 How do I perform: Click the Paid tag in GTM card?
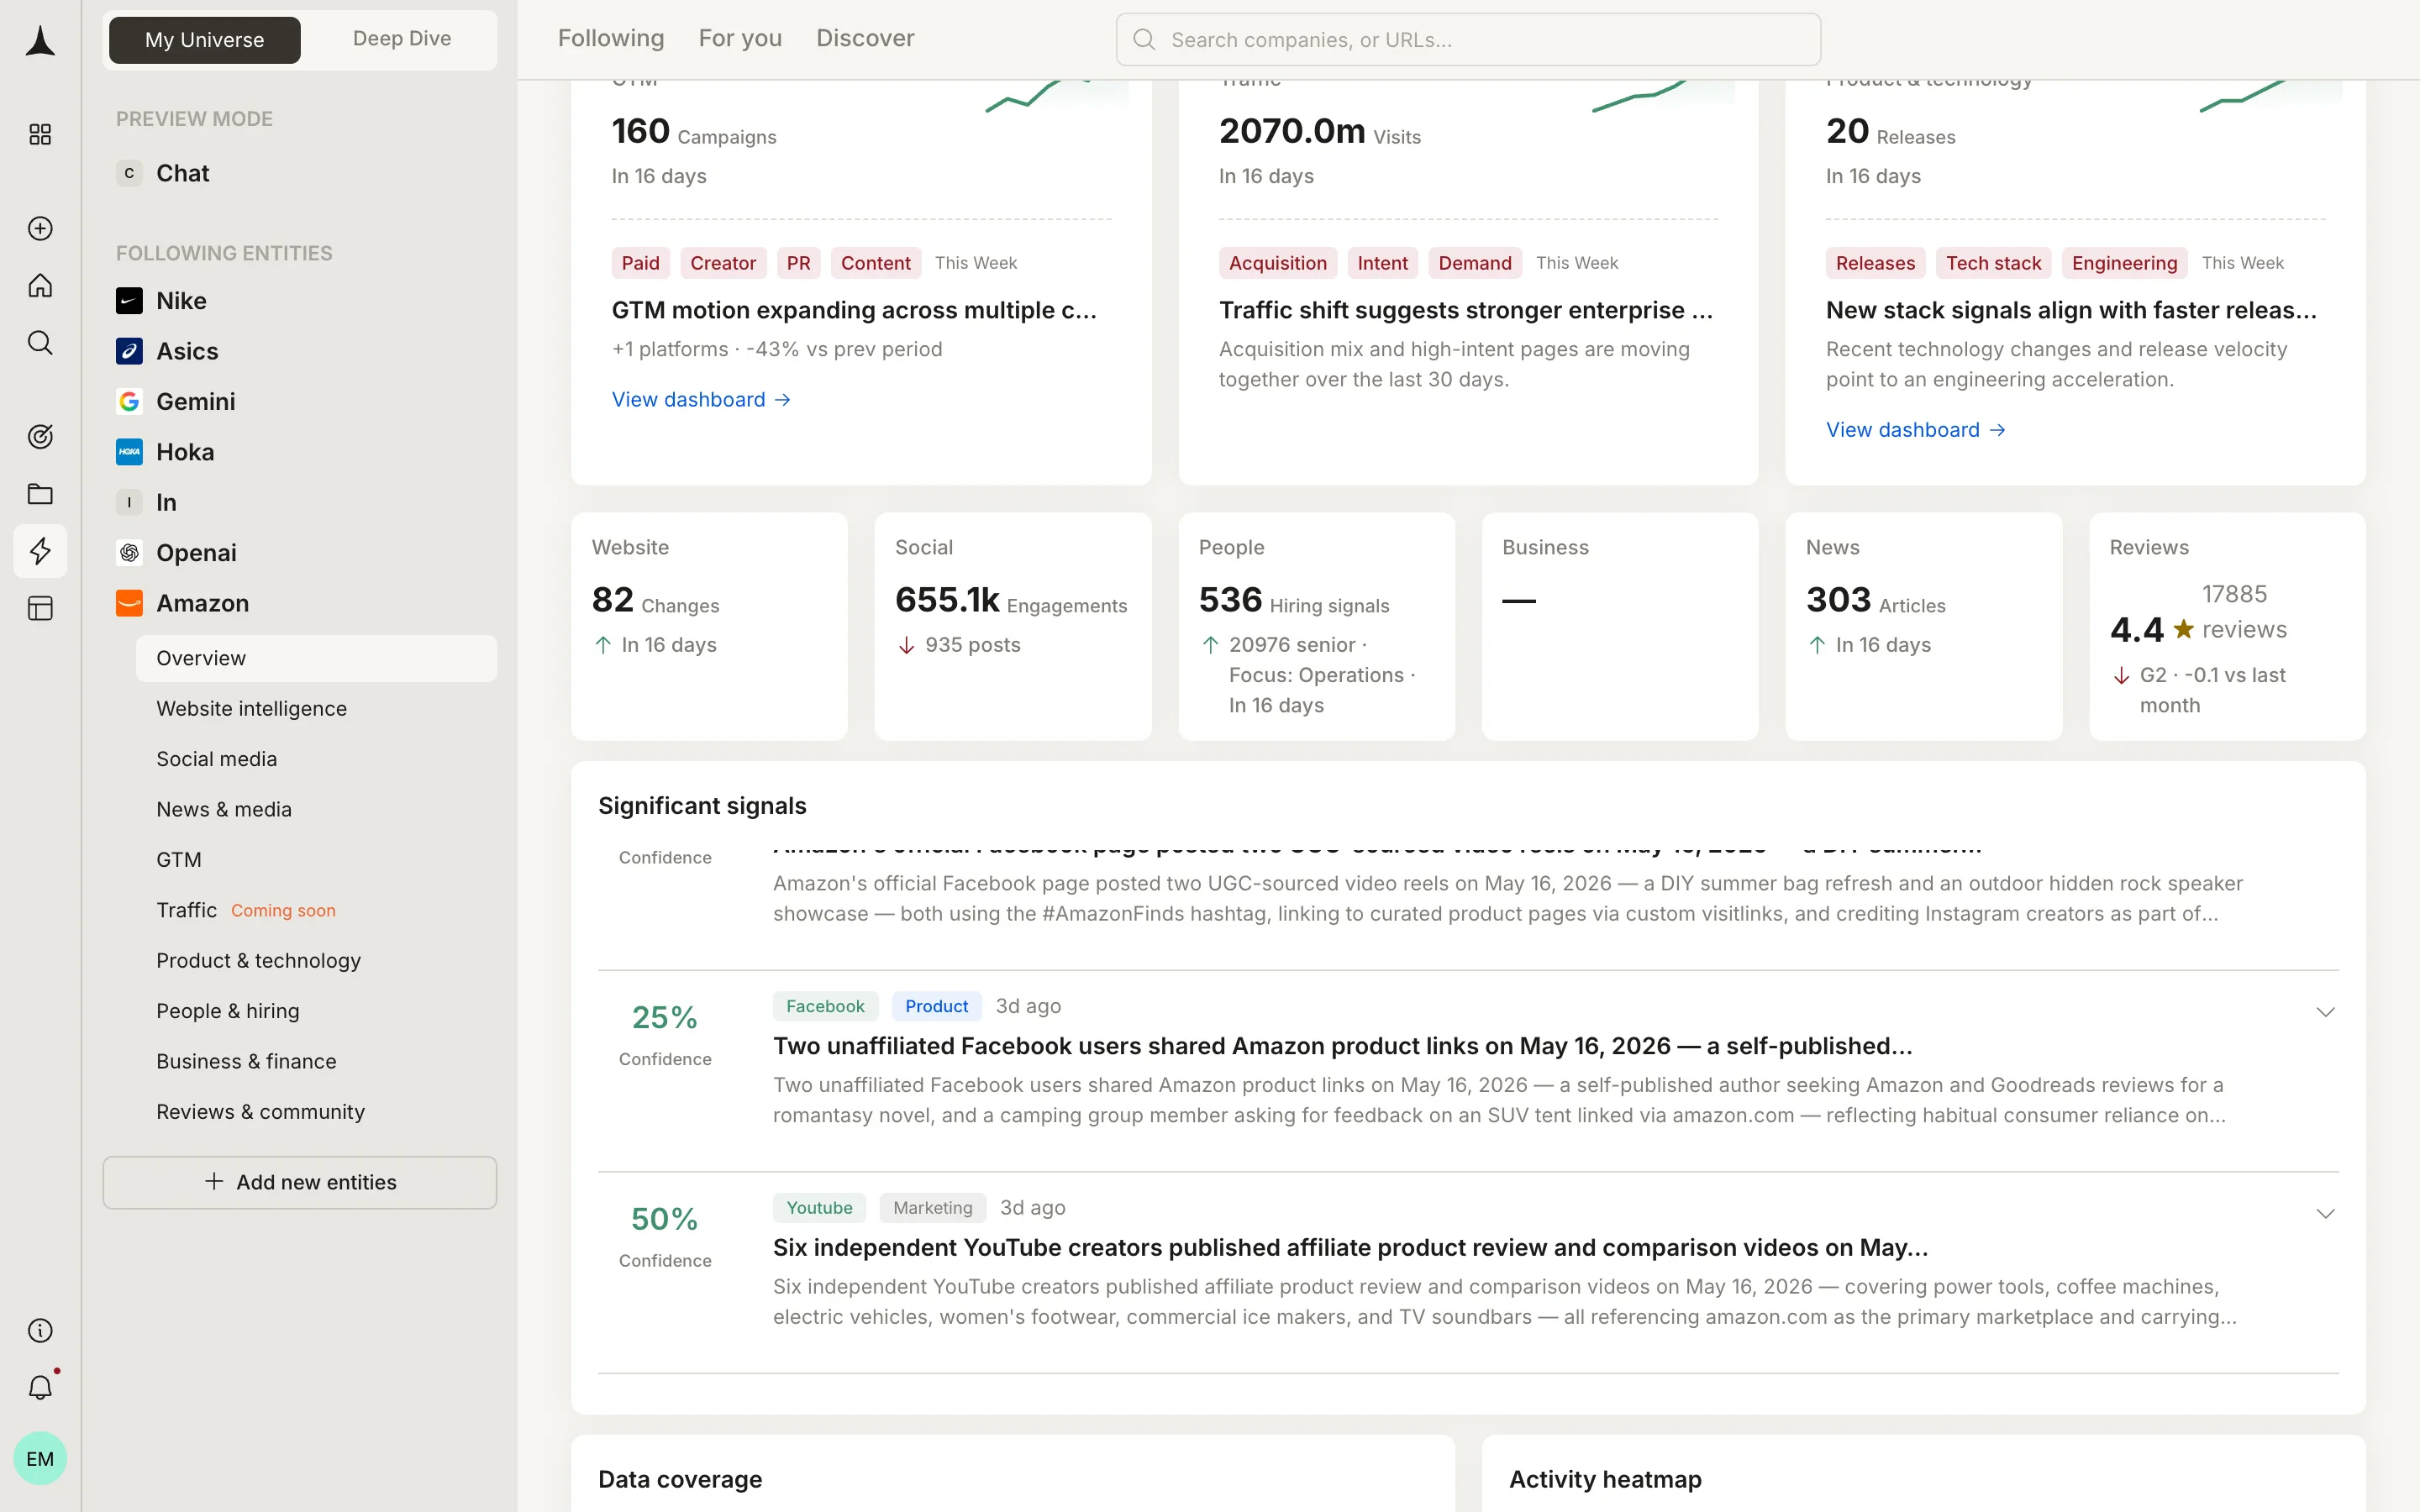(640, 263)
